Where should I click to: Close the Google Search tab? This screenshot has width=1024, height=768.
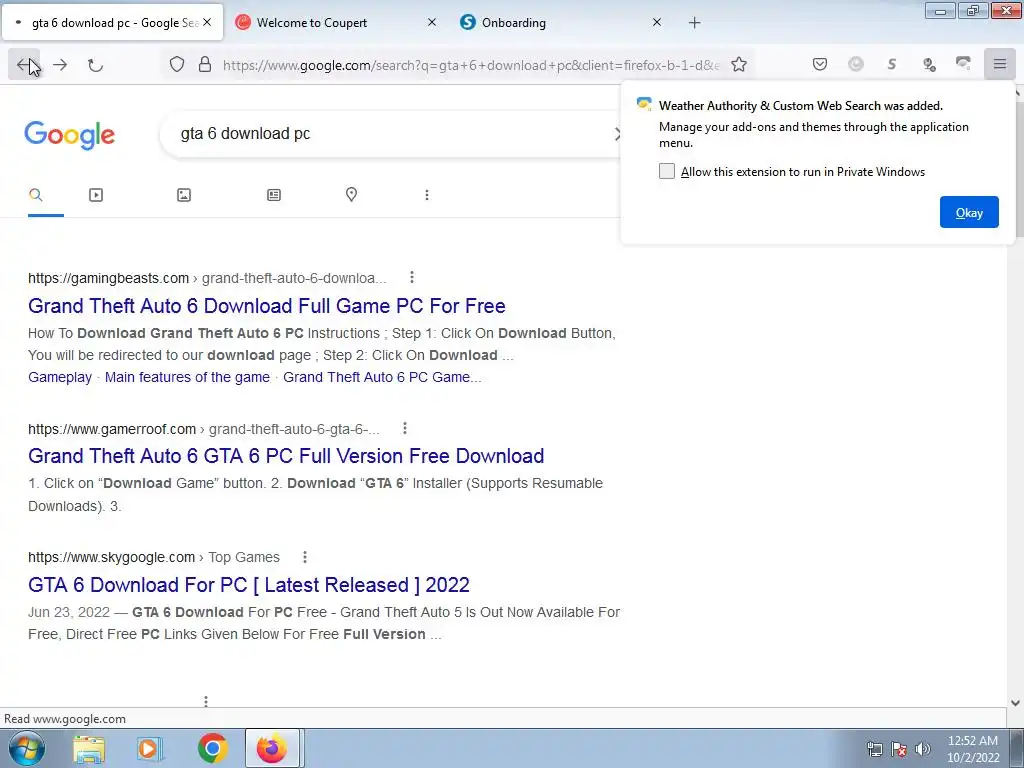tap(206, 22)
